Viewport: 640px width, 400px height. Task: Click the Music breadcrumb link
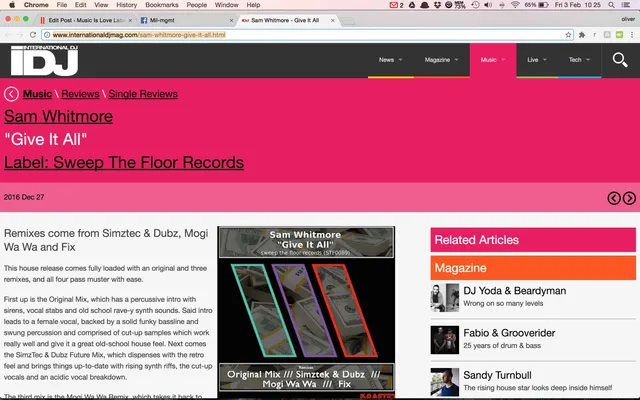(37, 94)
